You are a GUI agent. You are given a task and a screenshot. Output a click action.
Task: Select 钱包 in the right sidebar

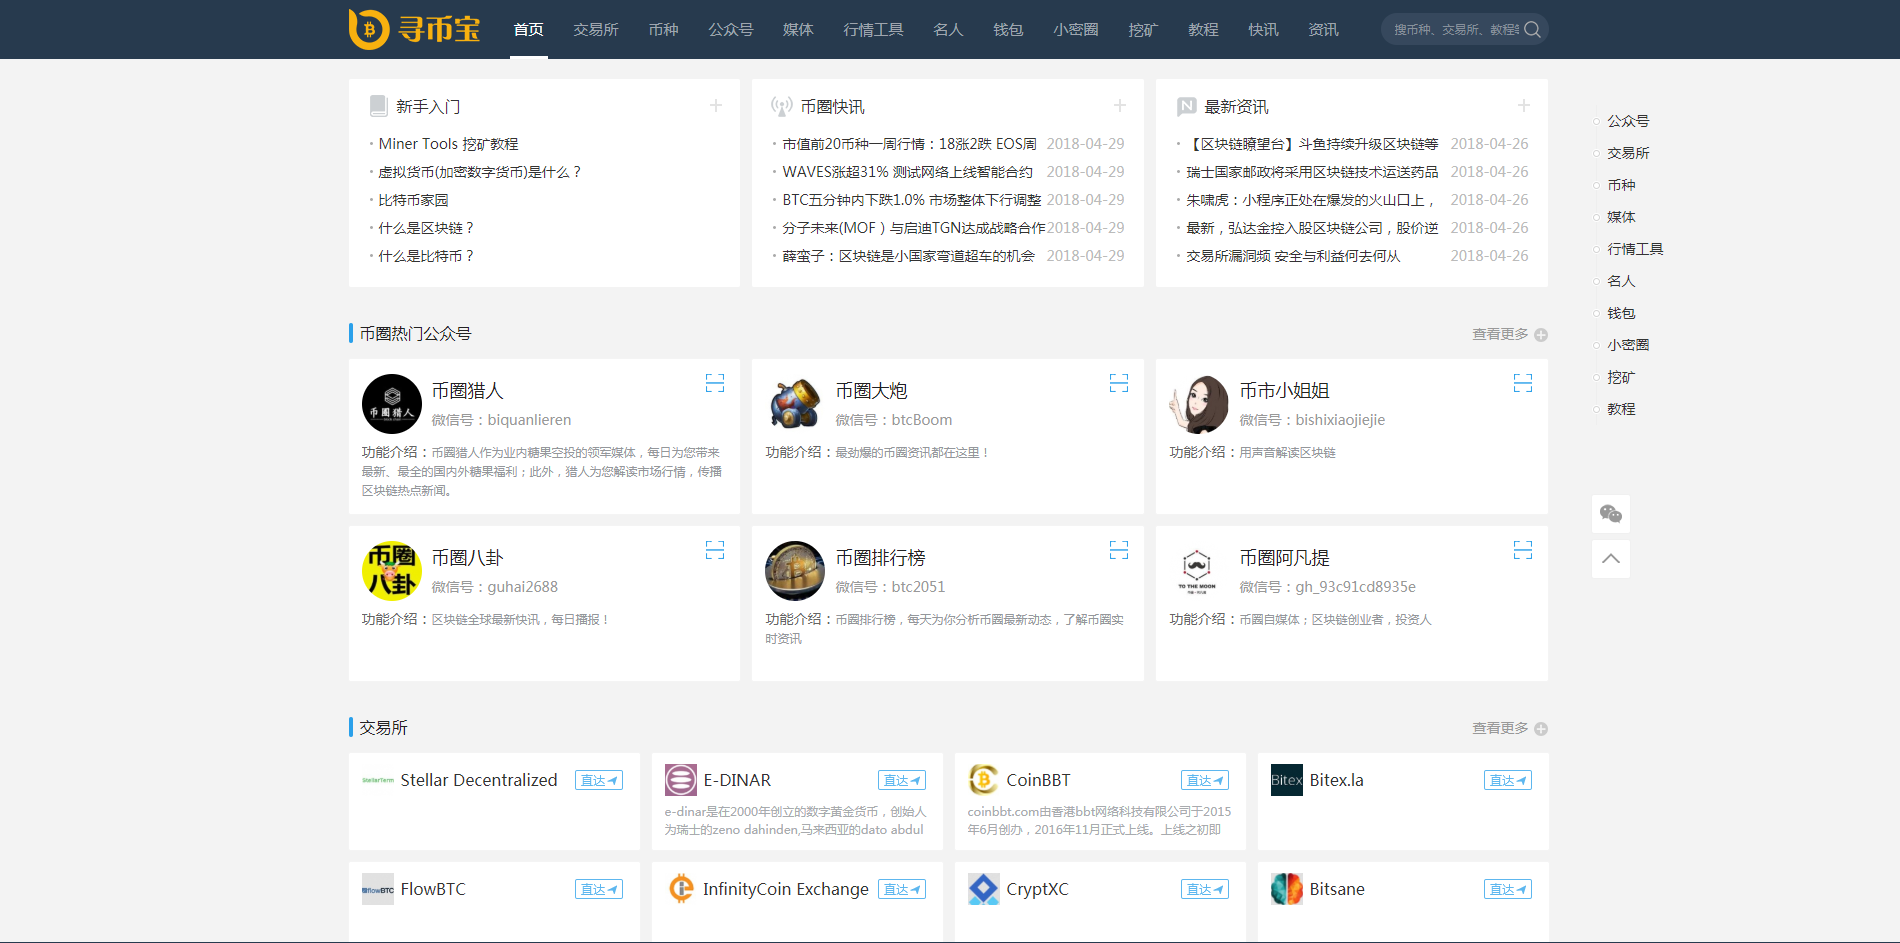(x=1621, y=312)
